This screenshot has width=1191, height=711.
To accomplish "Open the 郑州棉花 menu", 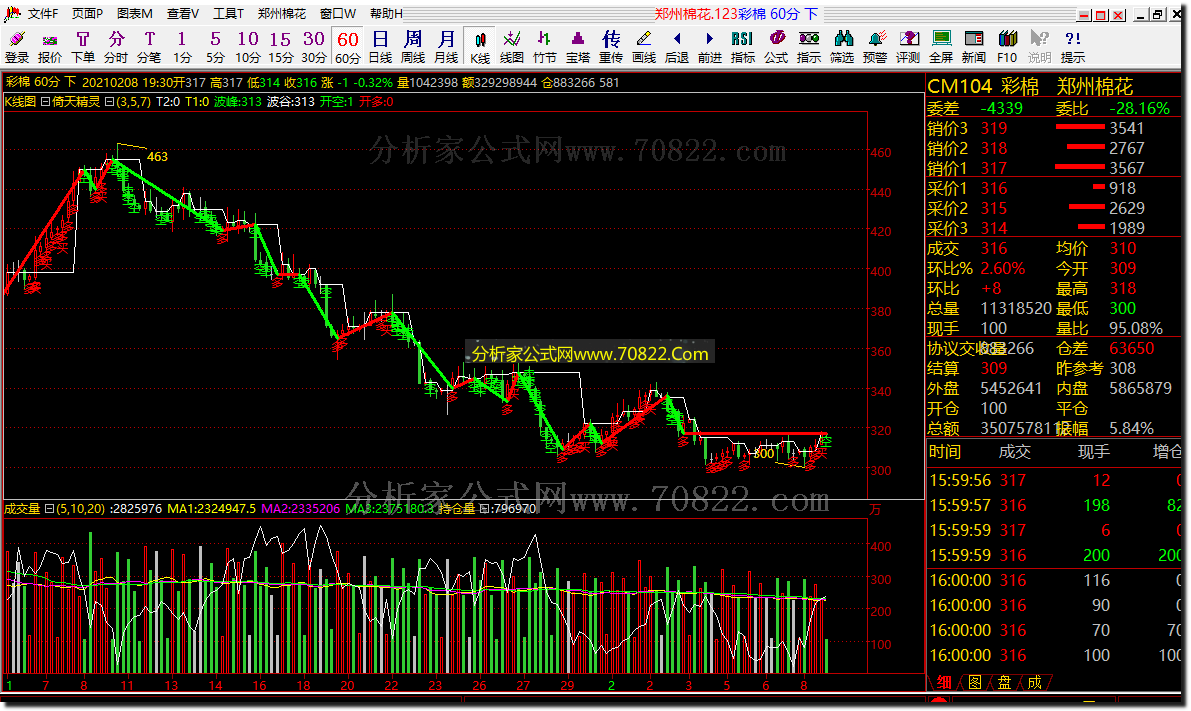I will point(282,14).
